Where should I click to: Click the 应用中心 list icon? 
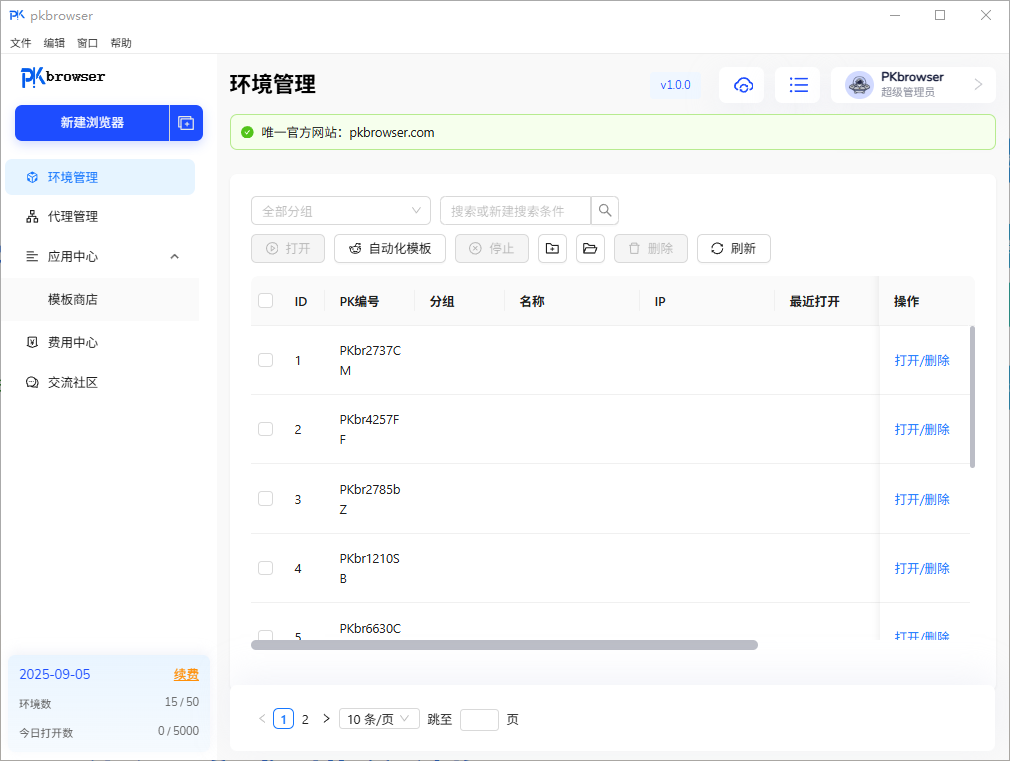32,256
